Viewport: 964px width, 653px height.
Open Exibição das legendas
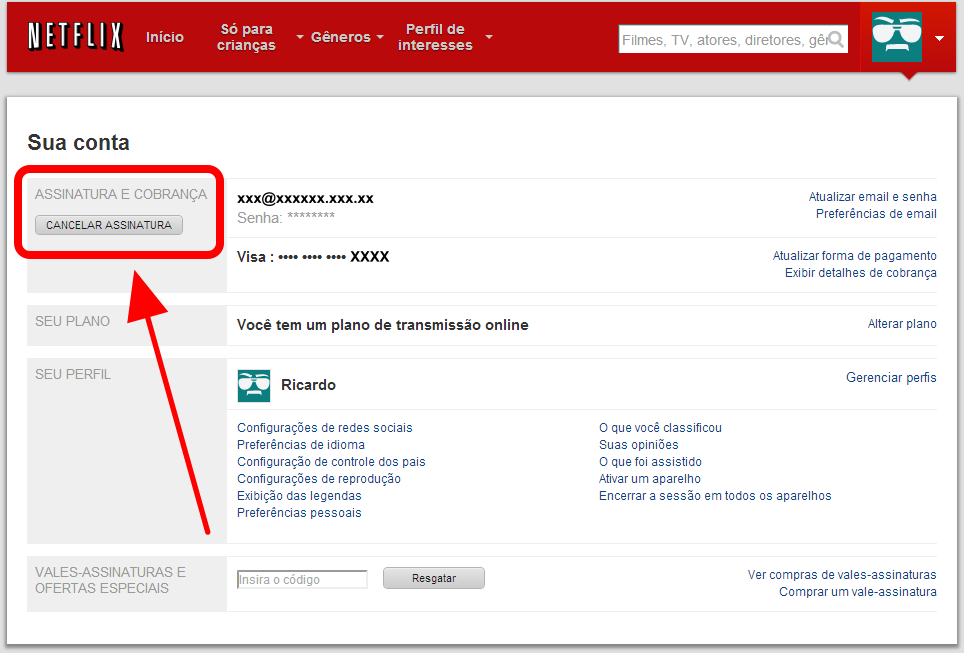click(x=299, y=496)
